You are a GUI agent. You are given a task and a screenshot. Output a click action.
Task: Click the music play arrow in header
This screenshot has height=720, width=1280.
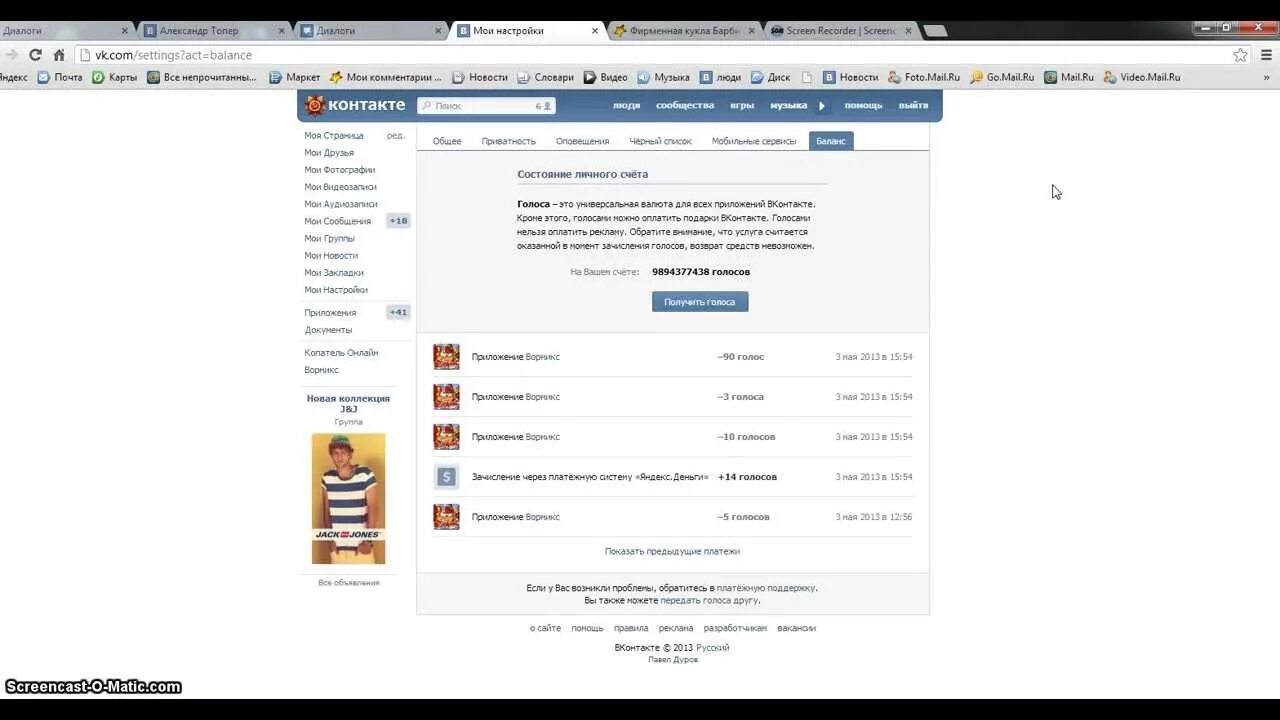click(x=822, y=105)
